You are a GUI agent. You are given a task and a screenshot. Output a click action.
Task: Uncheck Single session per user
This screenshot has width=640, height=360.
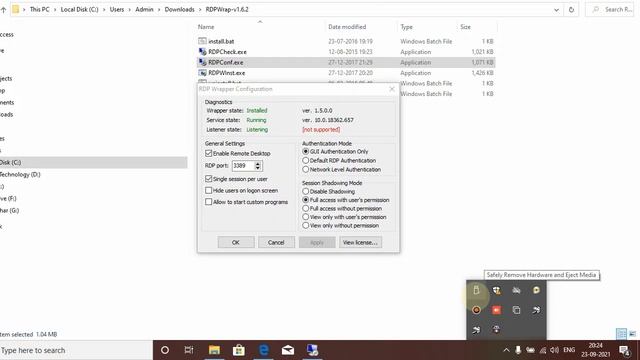(x=209, y=179)
